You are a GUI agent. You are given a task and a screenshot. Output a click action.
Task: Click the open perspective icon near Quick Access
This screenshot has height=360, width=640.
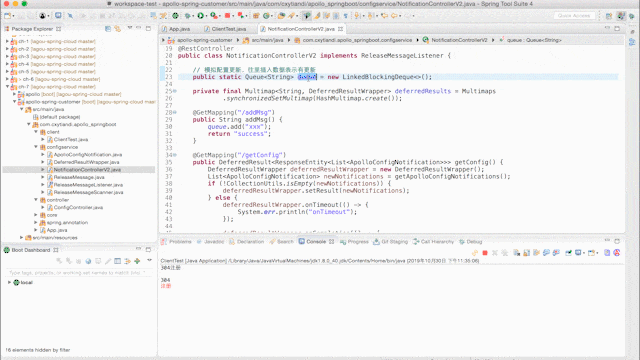tap(609, 16)
